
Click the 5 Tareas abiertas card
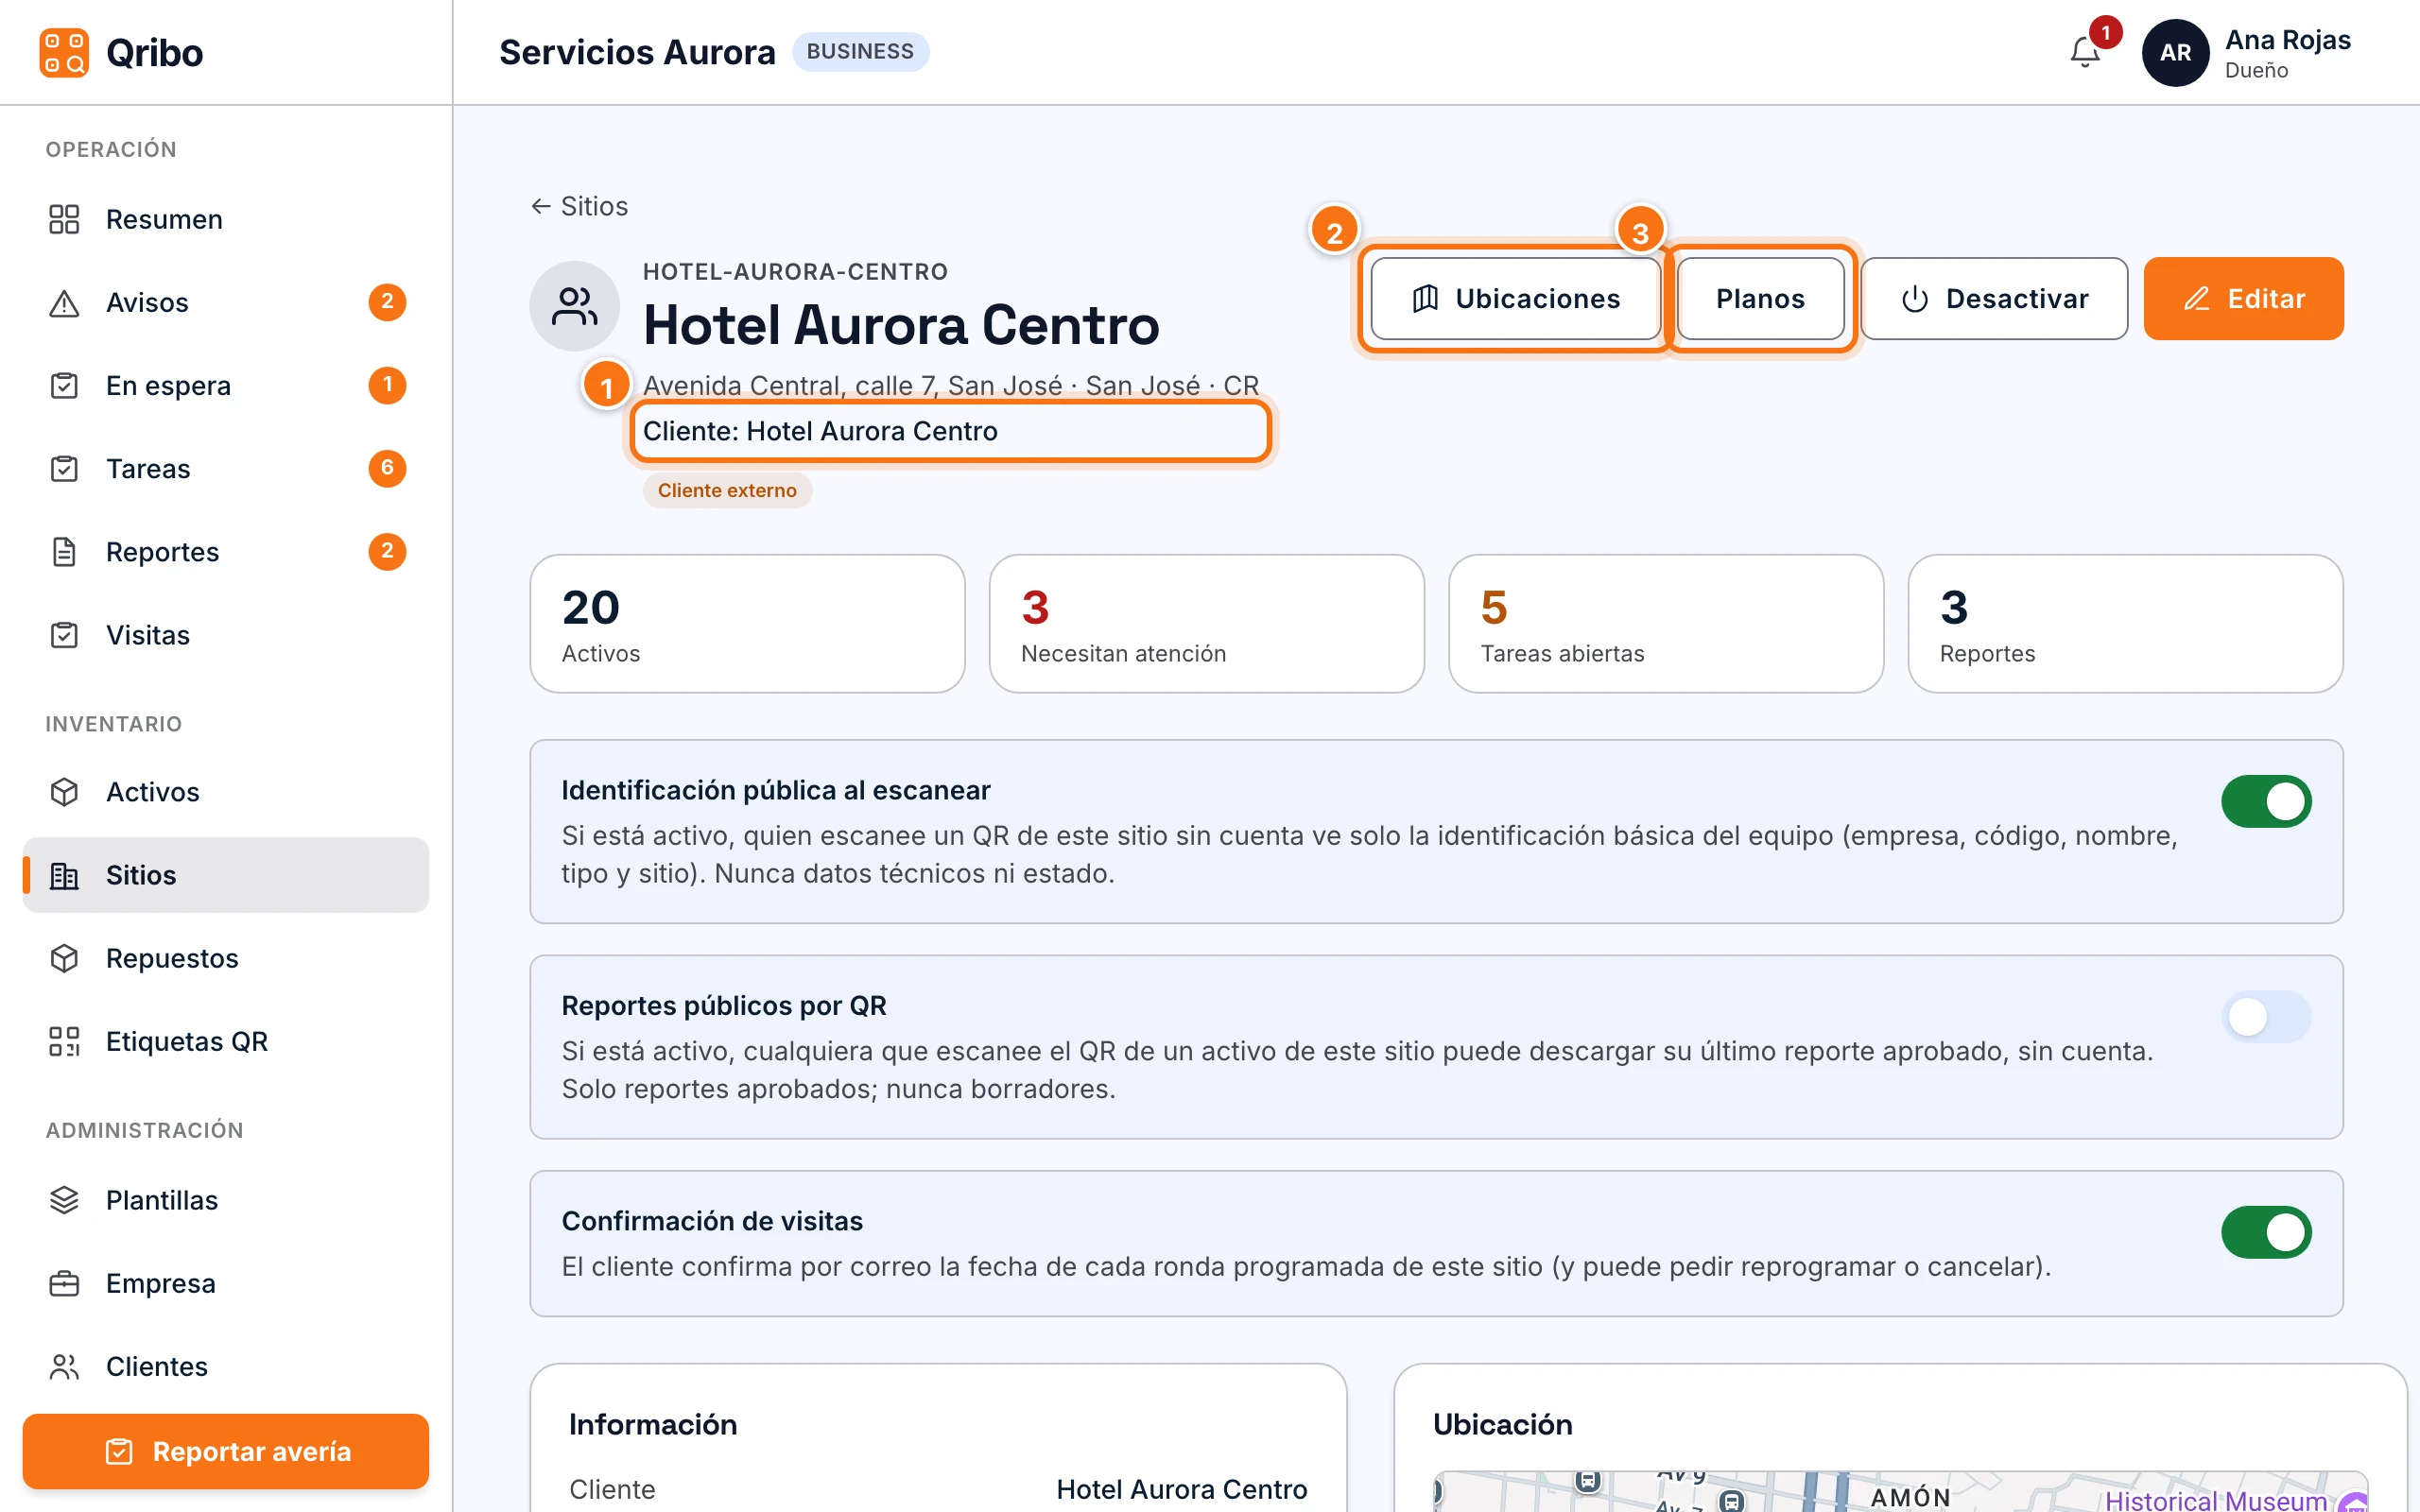pos(1666,624)
